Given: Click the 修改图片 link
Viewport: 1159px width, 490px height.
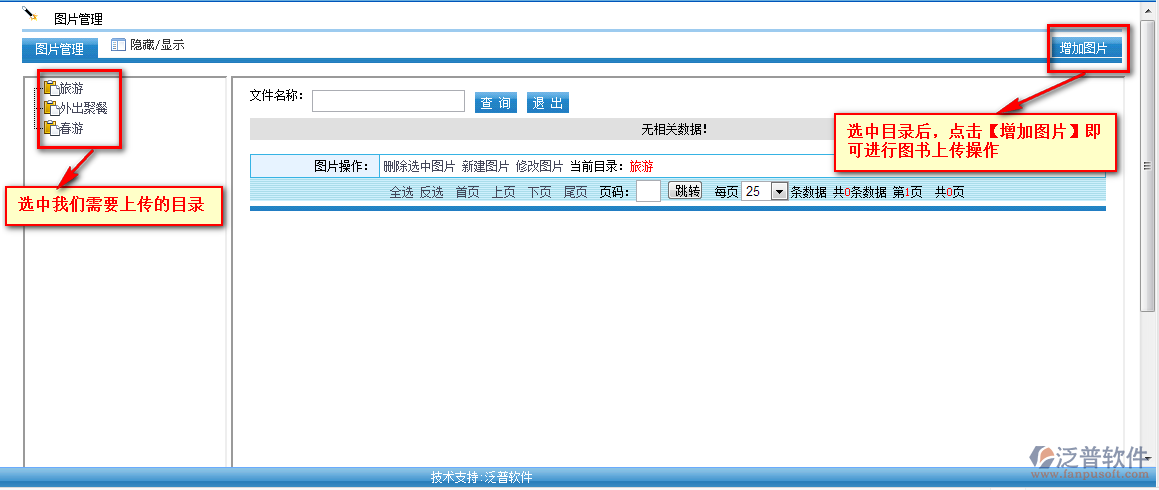Looking at the screenshot, I should tap(539, 166).
